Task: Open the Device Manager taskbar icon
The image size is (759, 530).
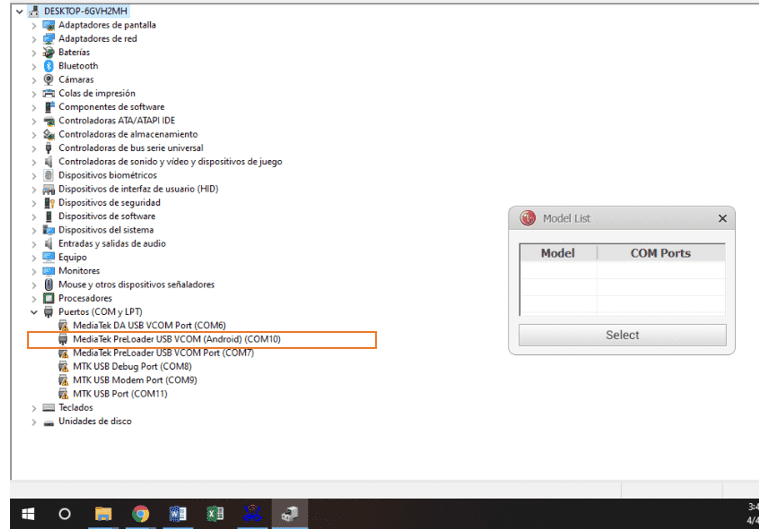Action: pos(289,514)
